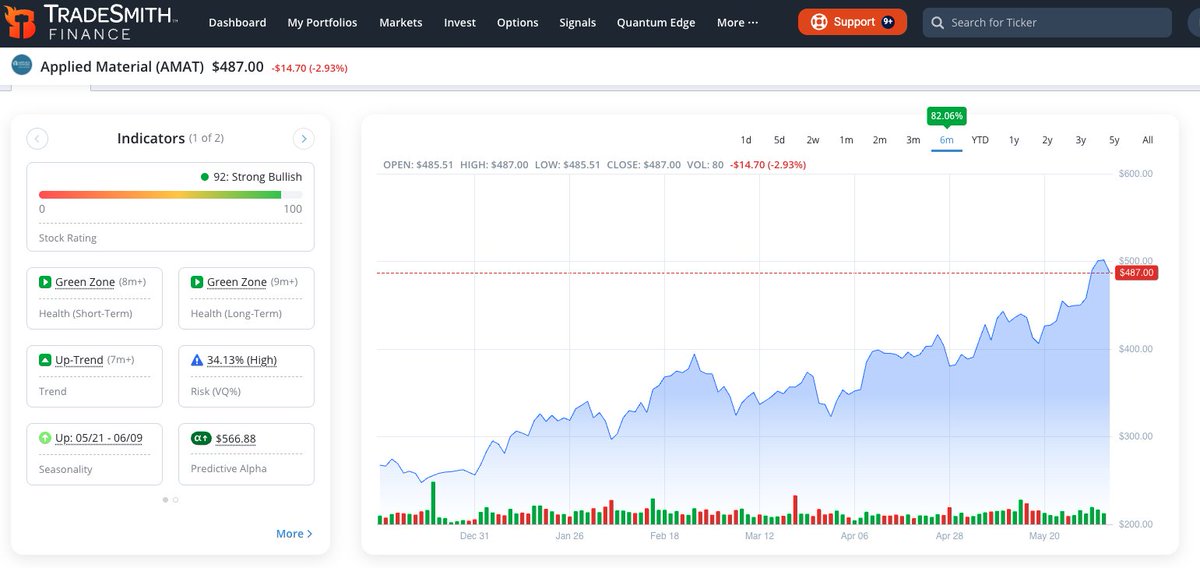1200x568 pixels.
Task: Click the long-term health green play icon
Action: (x=197, y=282)
